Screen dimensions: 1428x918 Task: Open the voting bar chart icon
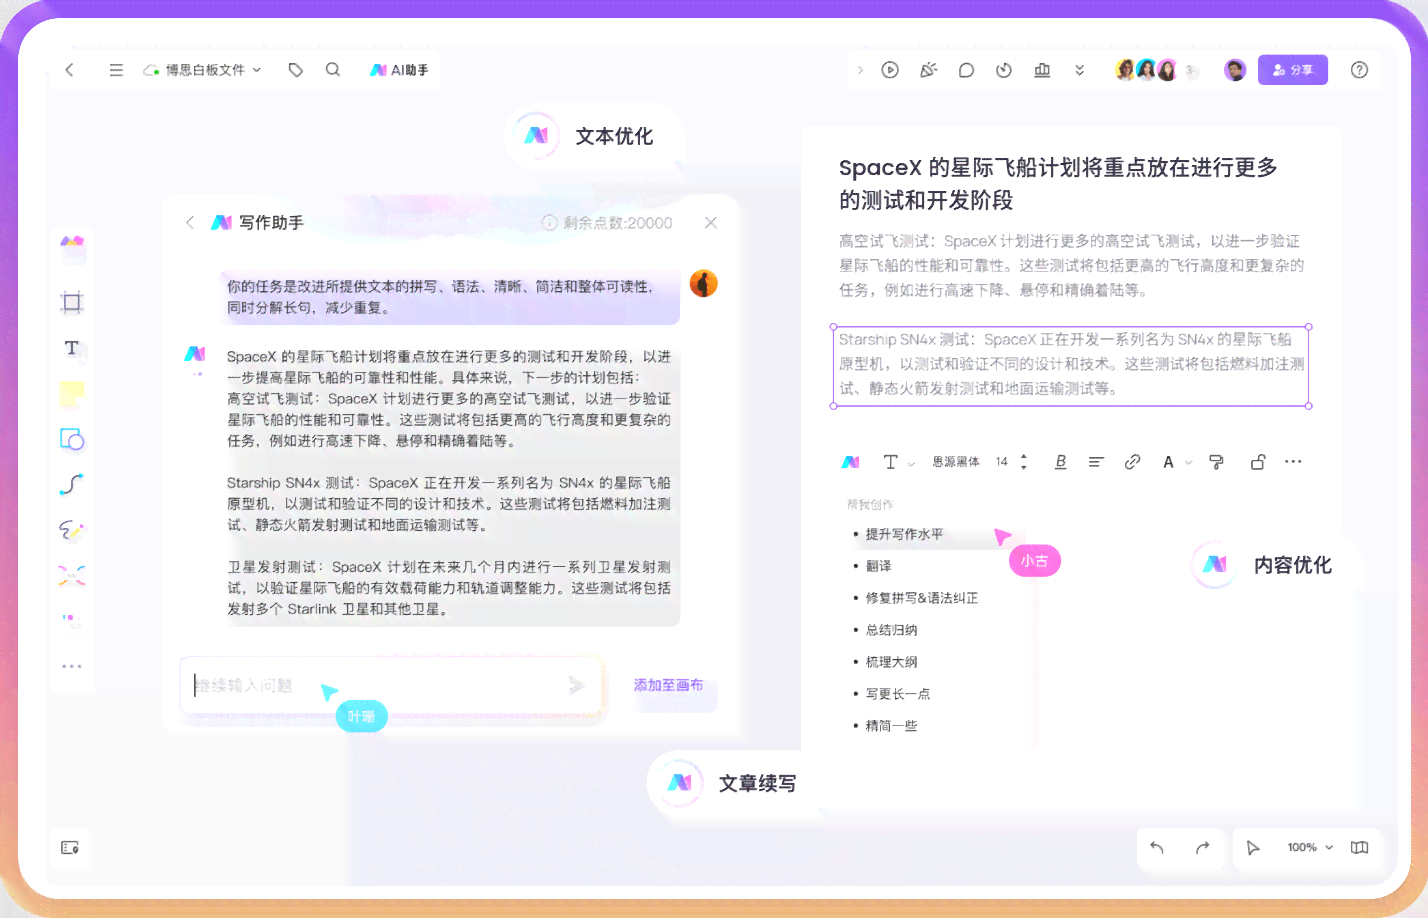[1042, 70]
